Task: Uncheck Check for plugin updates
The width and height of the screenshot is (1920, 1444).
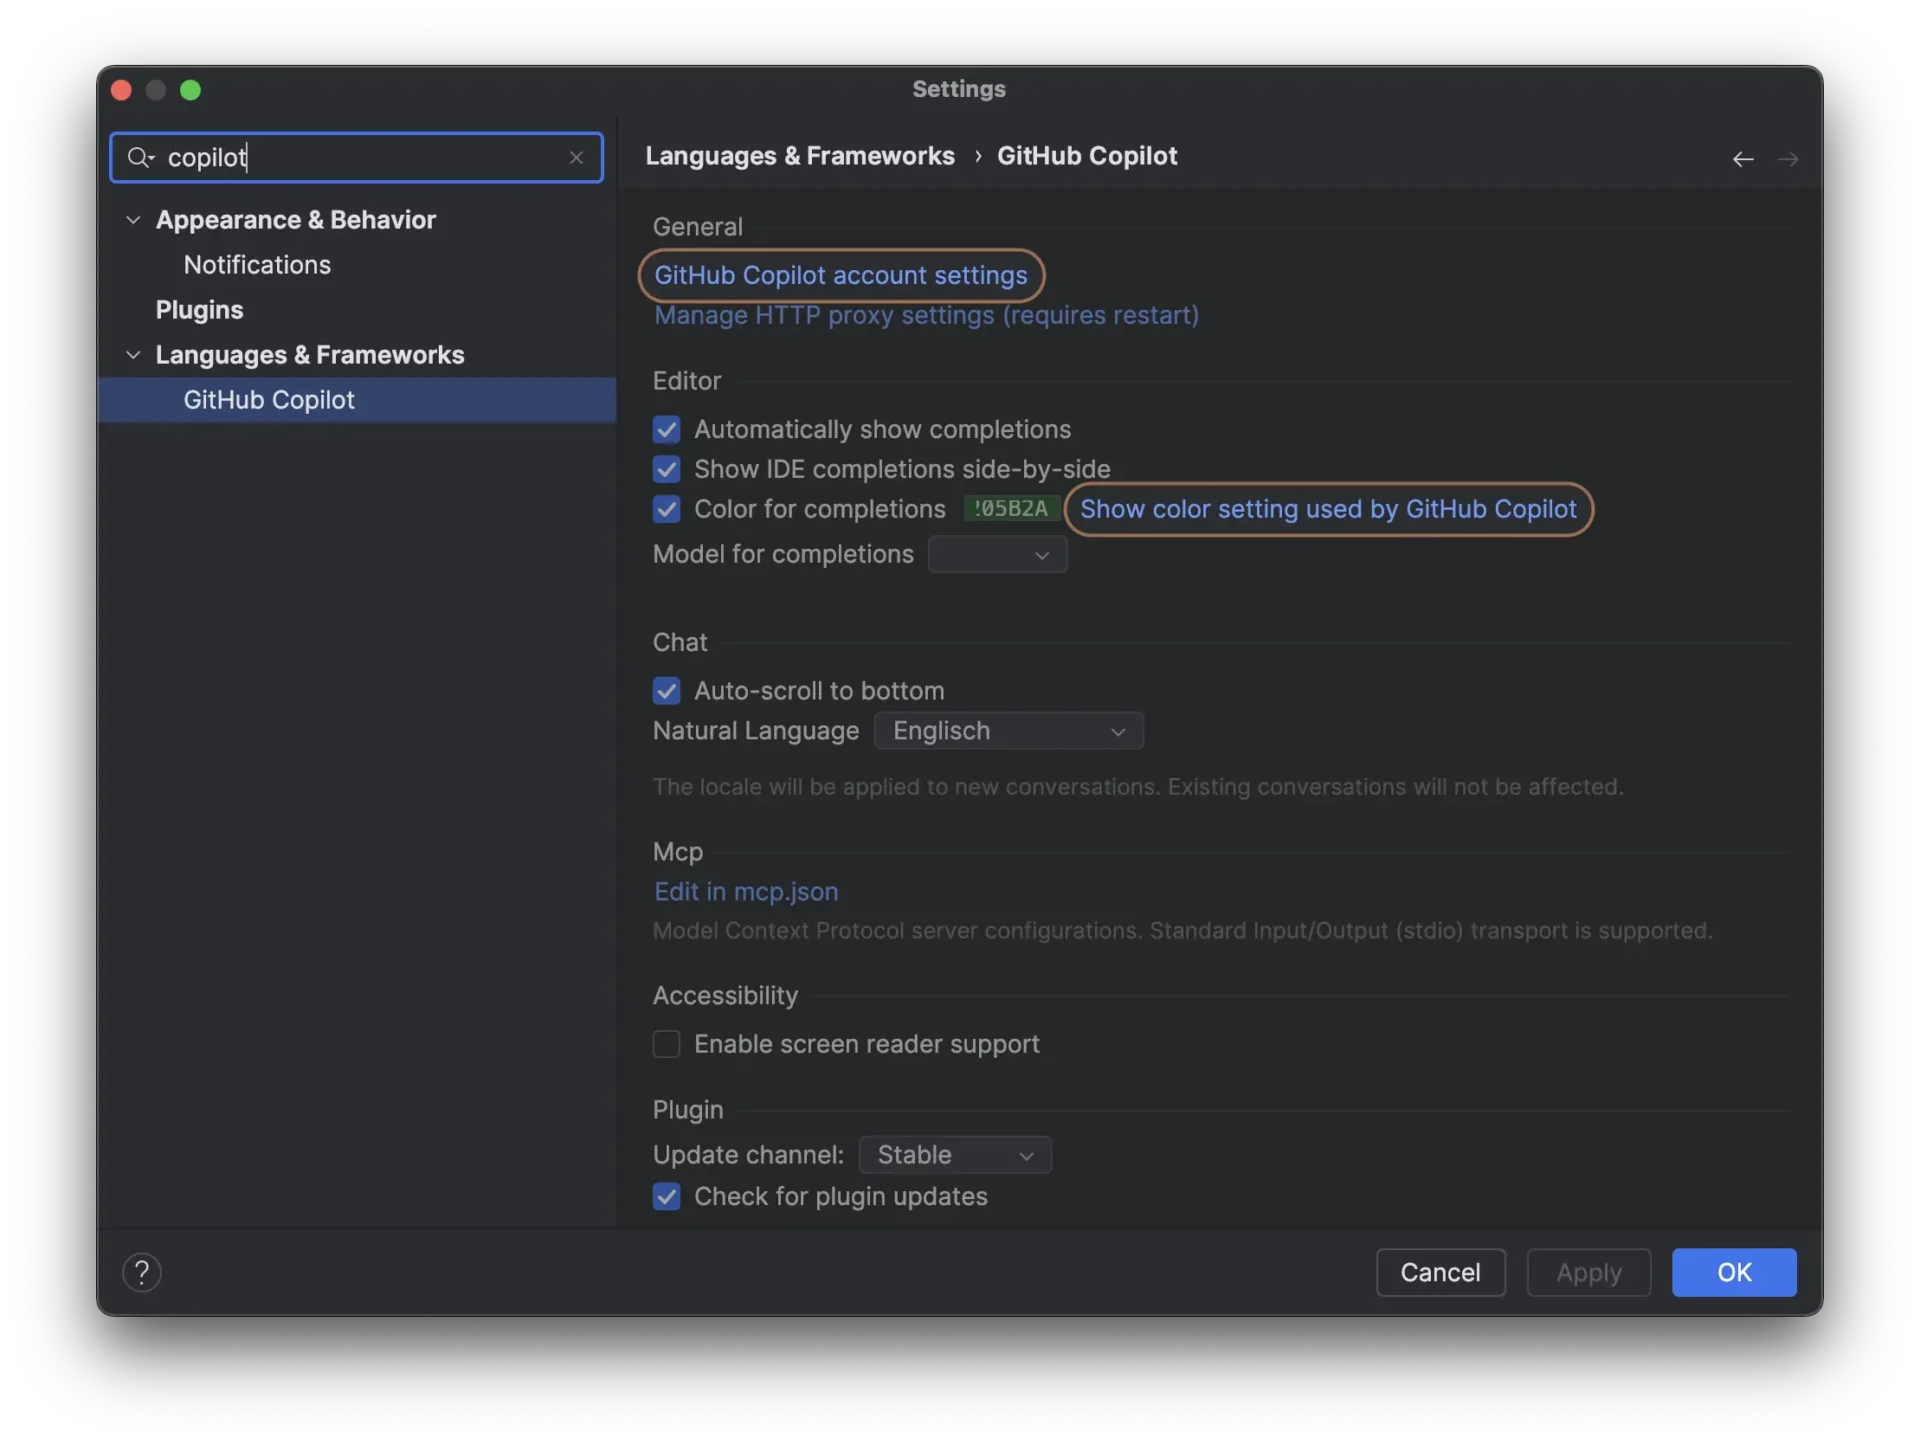Action: 666,1197
